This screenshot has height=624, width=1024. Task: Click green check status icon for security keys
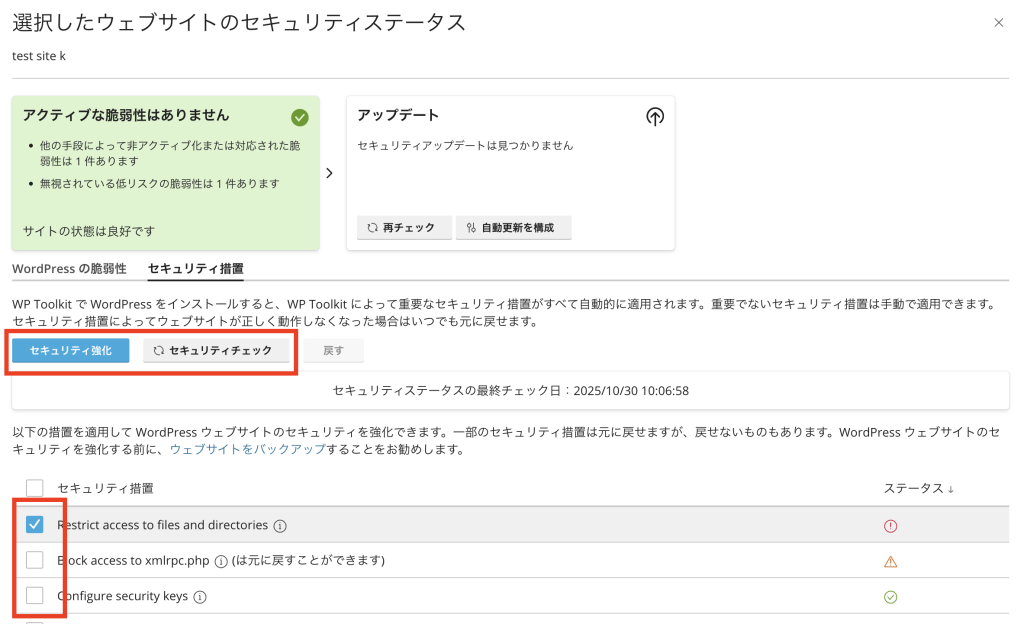coord(890,597)
